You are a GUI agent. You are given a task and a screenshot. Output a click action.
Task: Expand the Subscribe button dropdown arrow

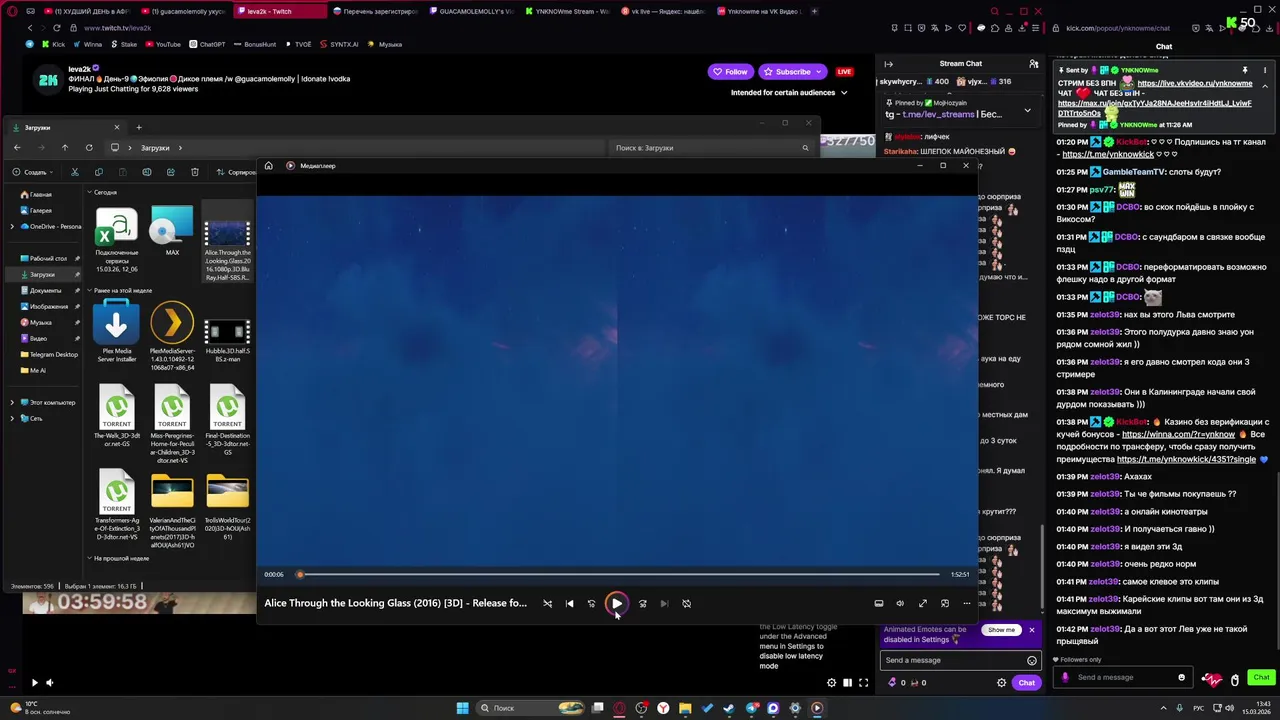[x=821, y=72]
